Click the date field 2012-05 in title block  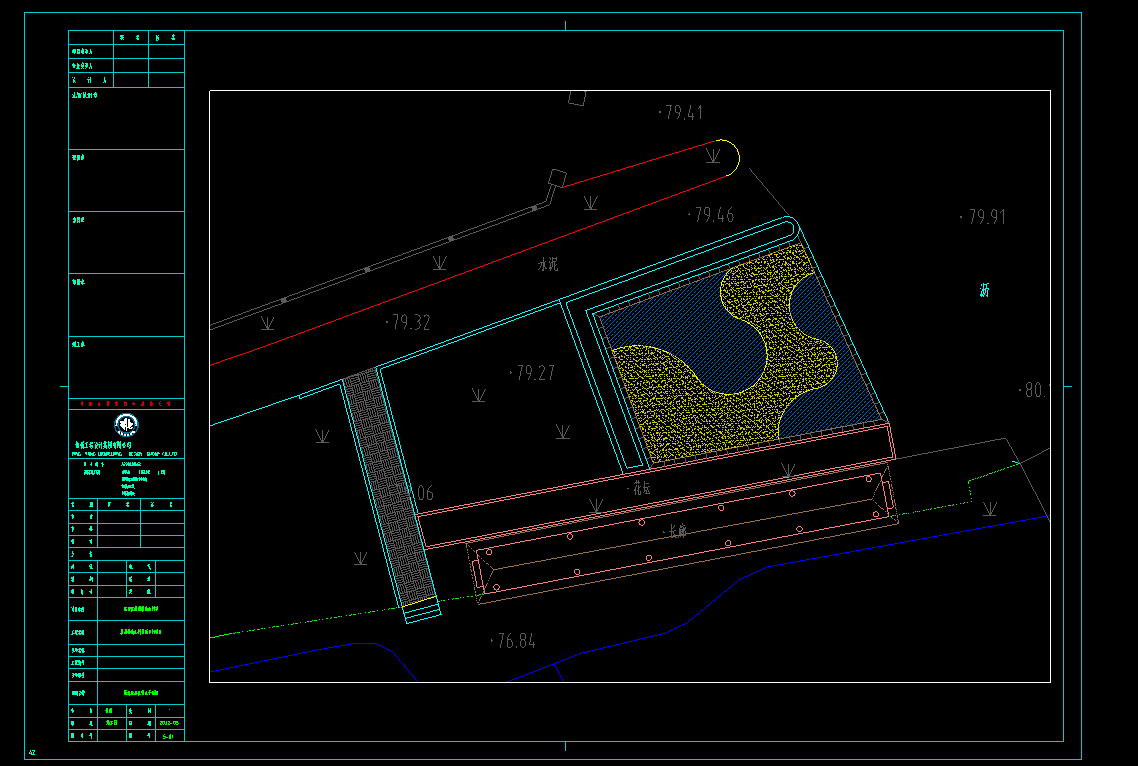pyautogui.click(x=168, y=722)
